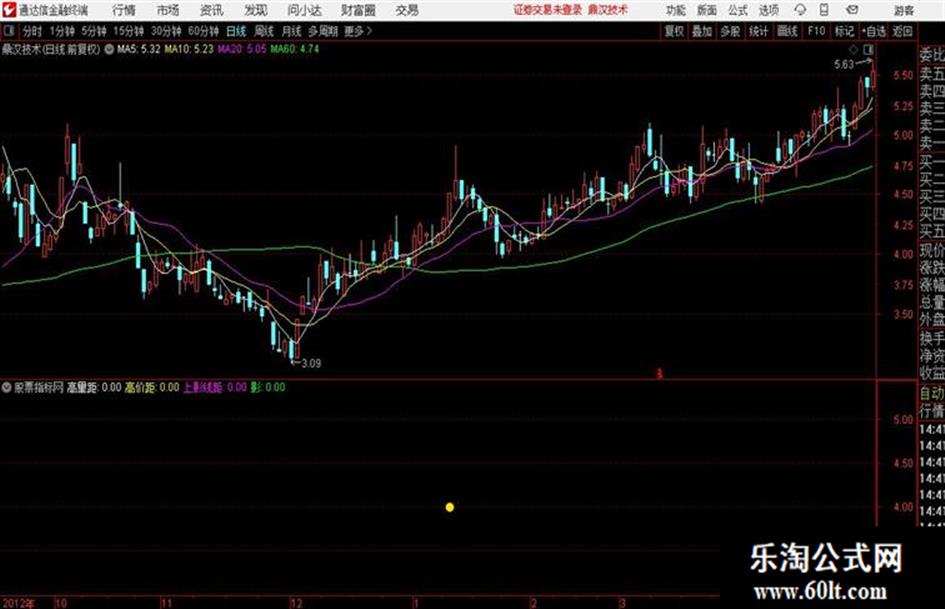Viewport: 945px width, 609px height.
Task: Click the 证券交易未登录 login link
Action: 548,10
